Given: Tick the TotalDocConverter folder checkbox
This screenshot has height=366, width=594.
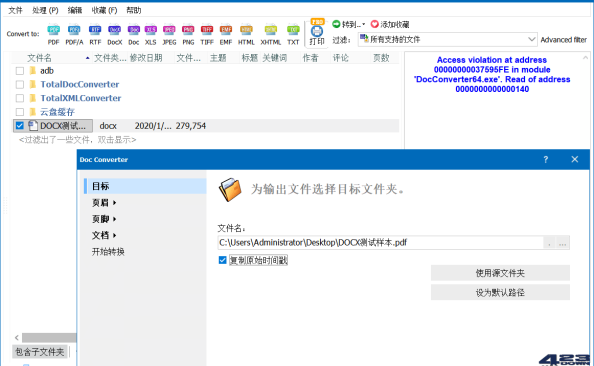Looking at the screenshot, I should (x=20, y=84).
